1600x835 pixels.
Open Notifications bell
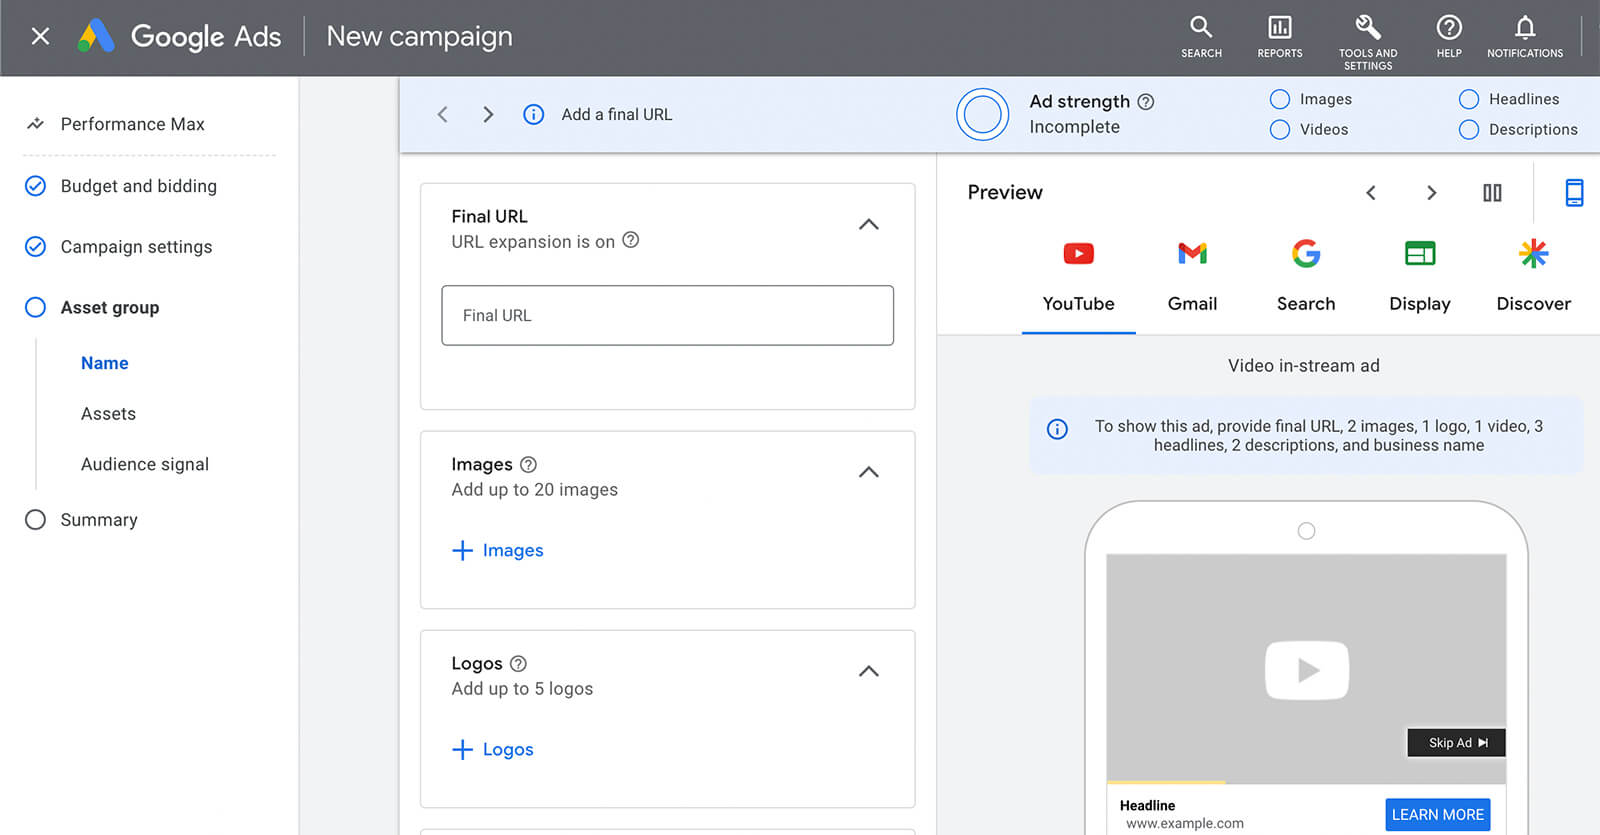pyautogui.click(x=1524, y=37)
